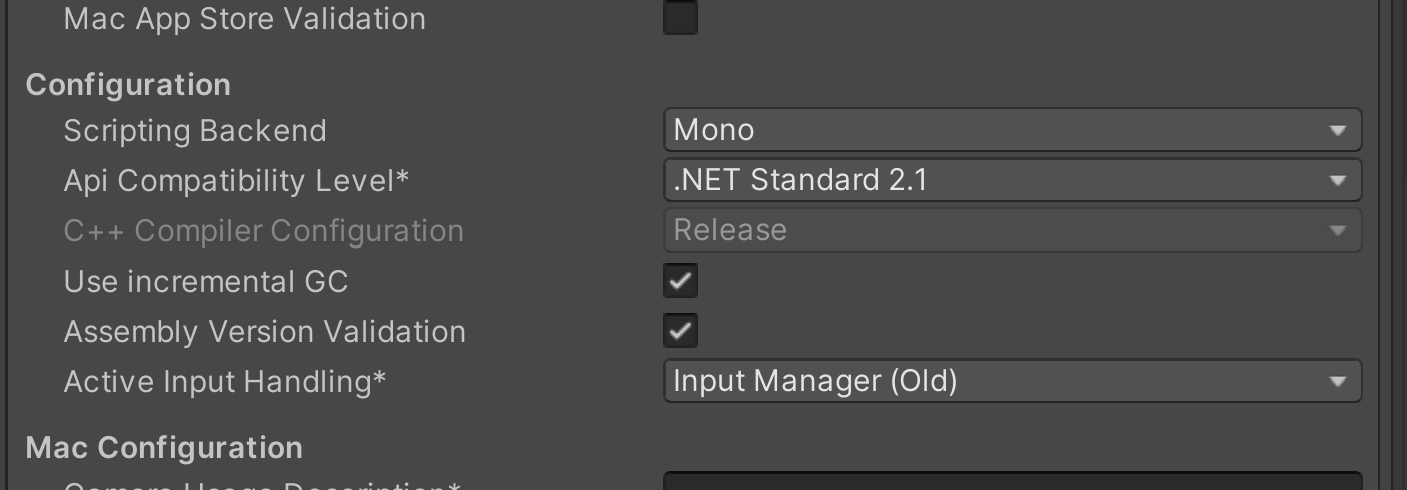Click the Scripting Backend dropdown arrow
The image size is (1407, 490).
(x=1337, y=131)
